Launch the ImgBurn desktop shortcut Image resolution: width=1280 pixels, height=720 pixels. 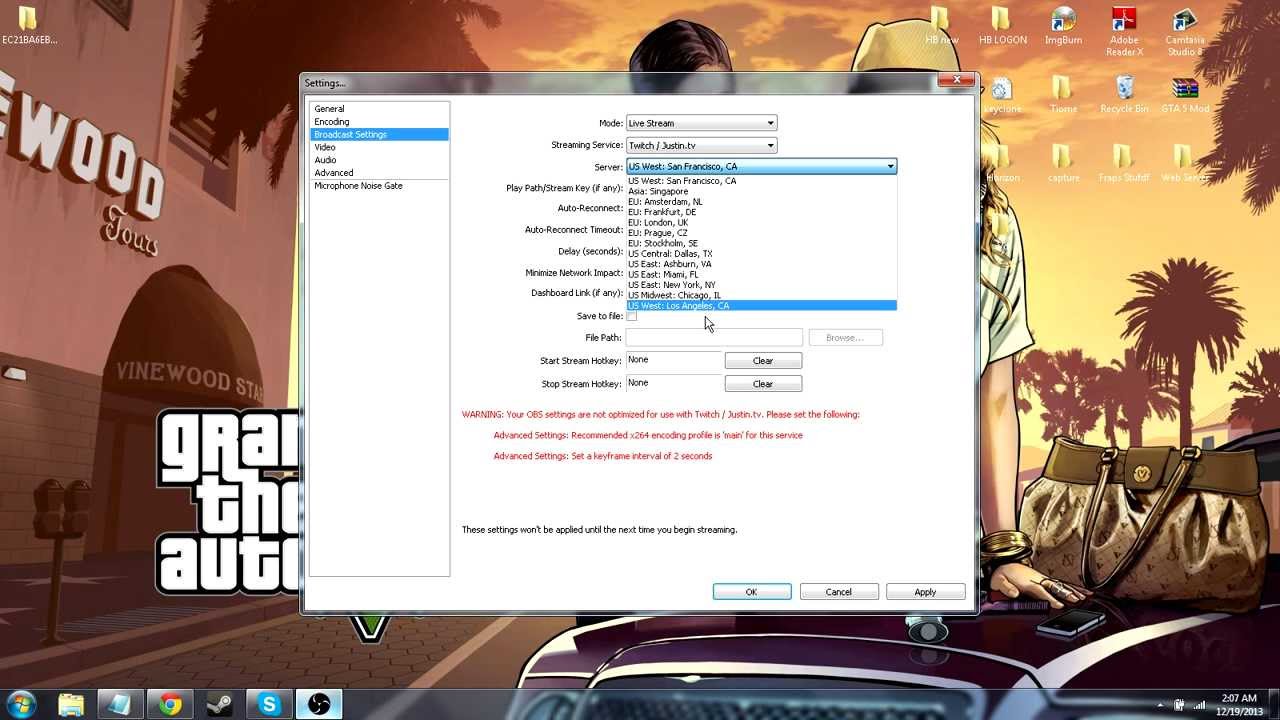pyautogui.click(x=1063, y=26)
